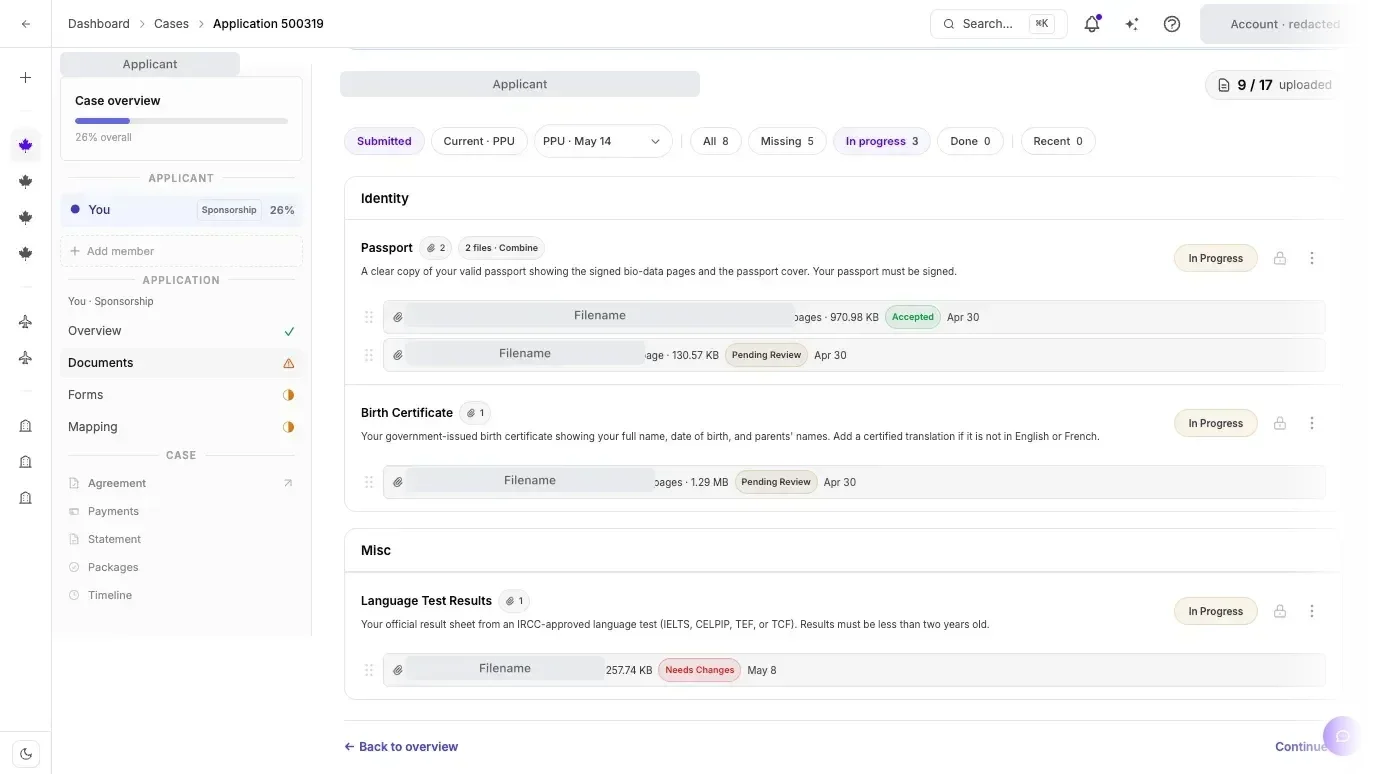Open Packages under Case
Screen dimensions: 1383x774
113,567
